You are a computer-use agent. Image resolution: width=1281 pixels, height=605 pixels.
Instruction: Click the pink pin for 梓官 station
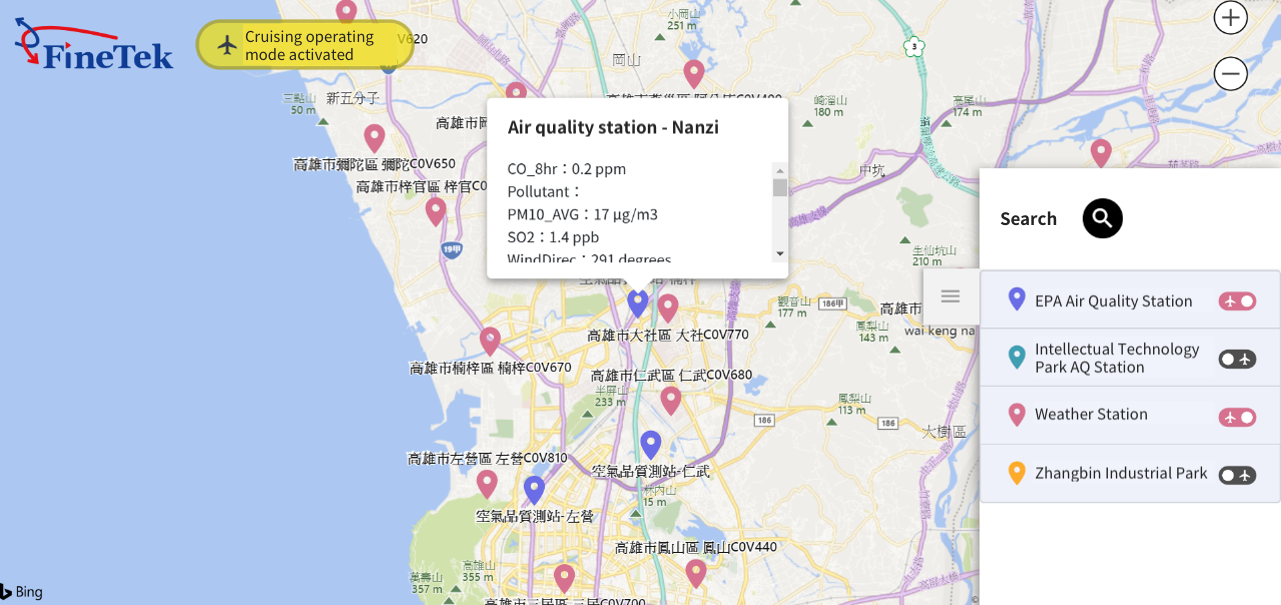[x=436, y=211]
